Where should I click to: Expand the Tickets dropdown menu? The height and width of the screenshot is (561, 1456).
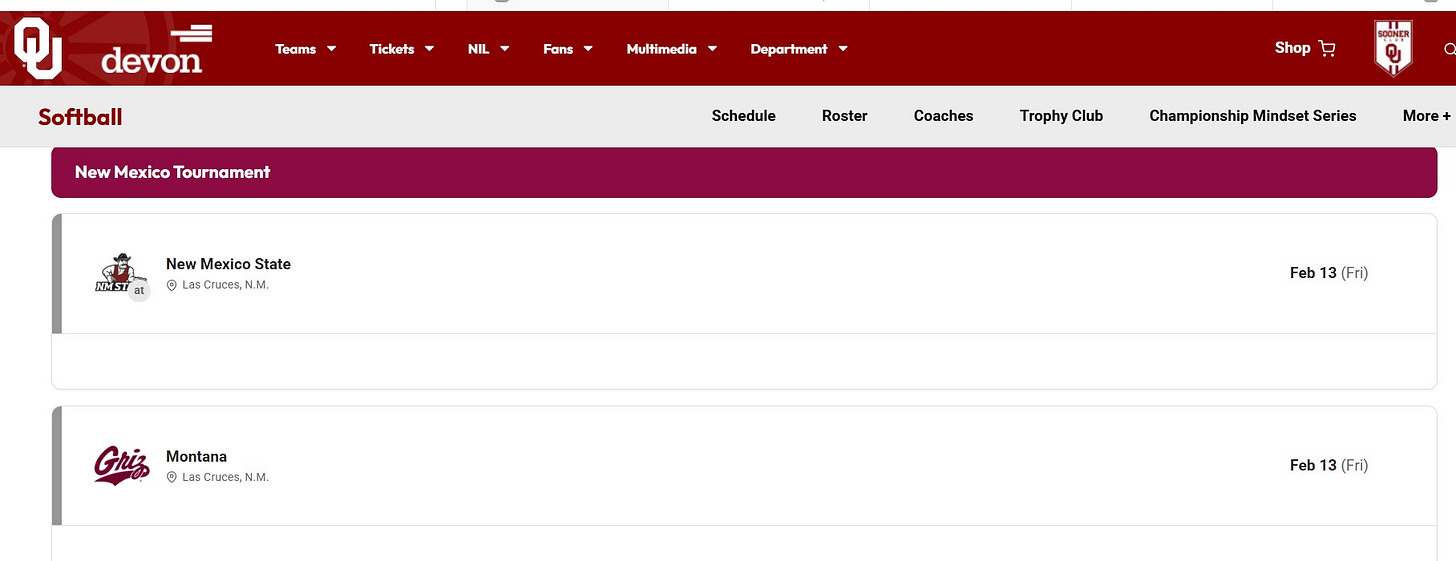pos(402,49)
